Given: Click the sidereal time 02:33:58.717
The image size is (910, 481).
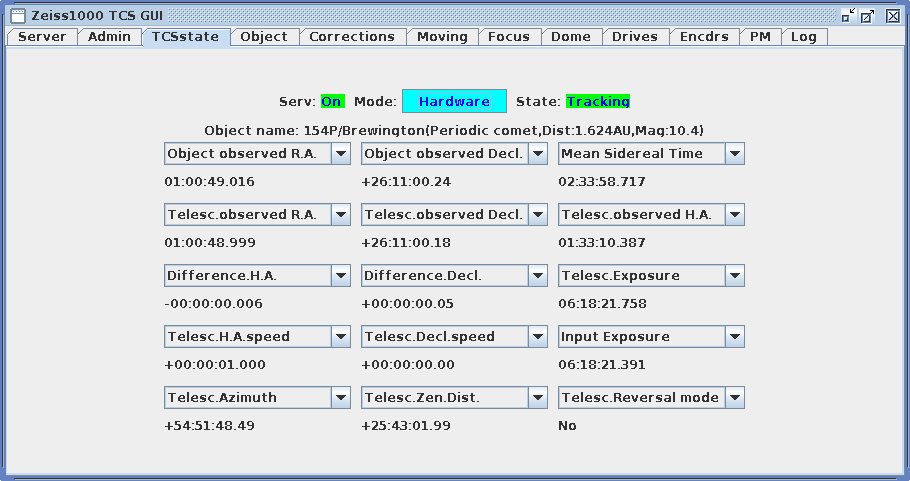Looking at the screenshot, I should [x=602, y=182].
